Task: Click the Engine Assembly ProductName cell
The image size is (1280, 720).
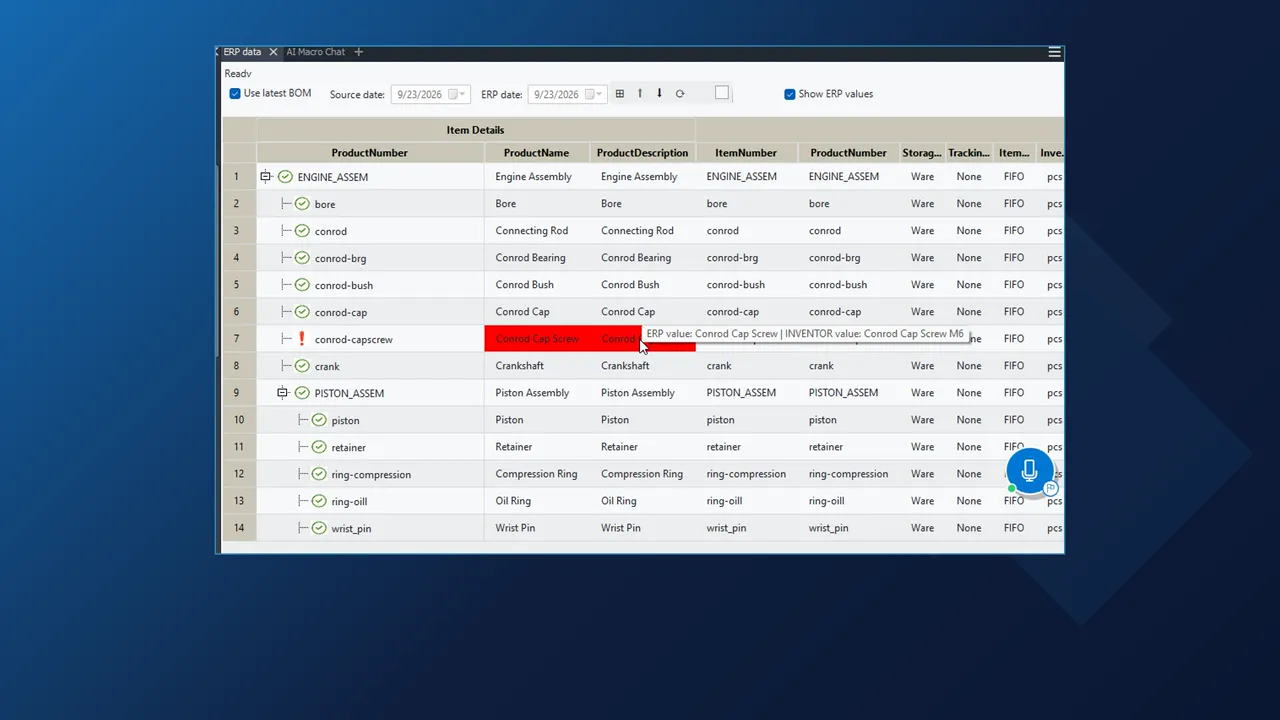Action: 537,177
